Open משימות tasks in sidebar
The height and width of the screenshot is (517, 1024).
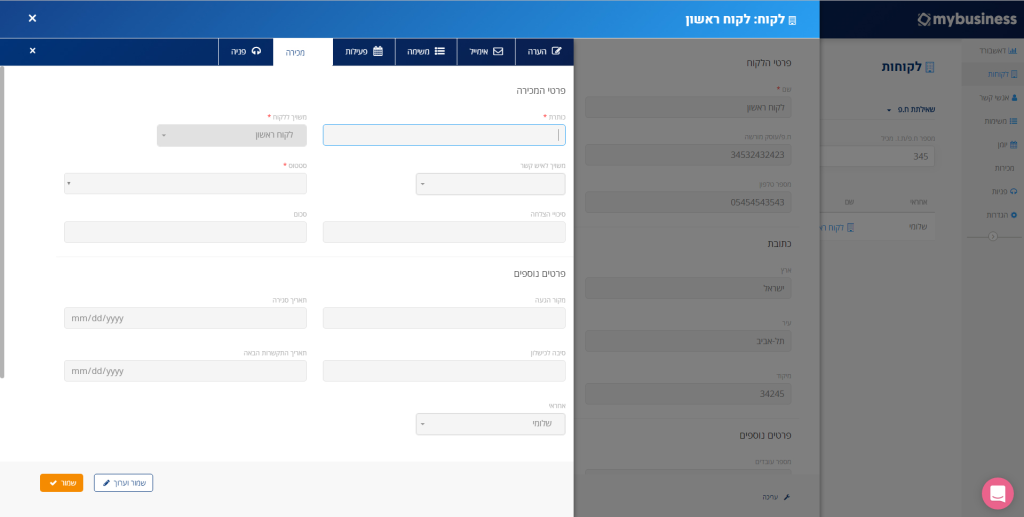point(1000,121)
